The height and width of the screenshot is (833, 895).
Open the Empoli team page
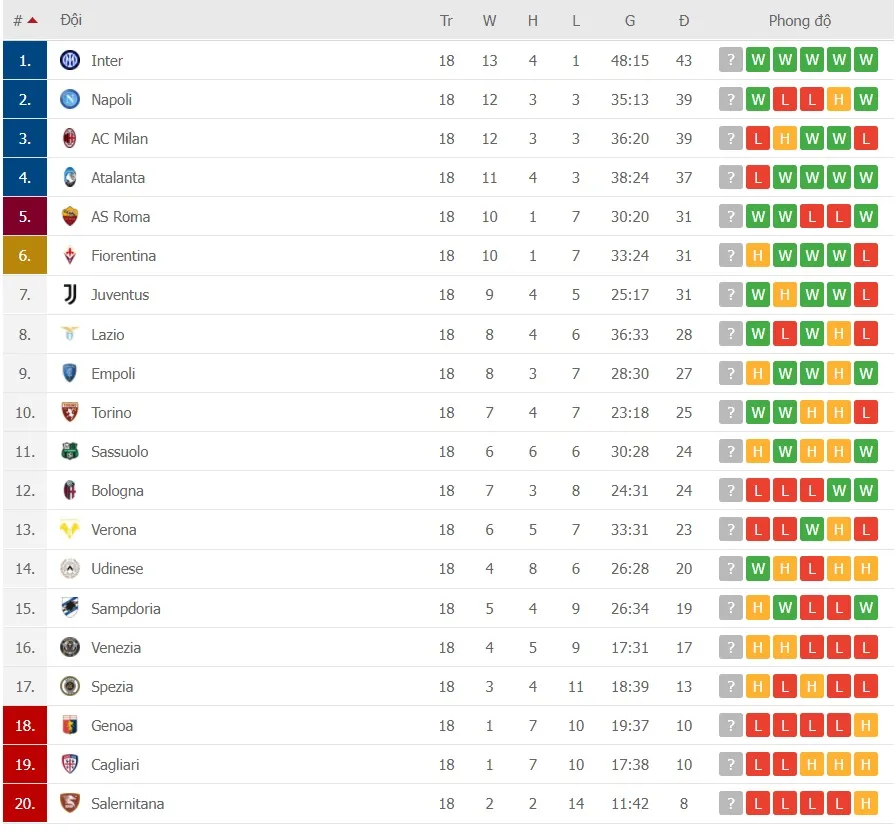click(113, 373)
